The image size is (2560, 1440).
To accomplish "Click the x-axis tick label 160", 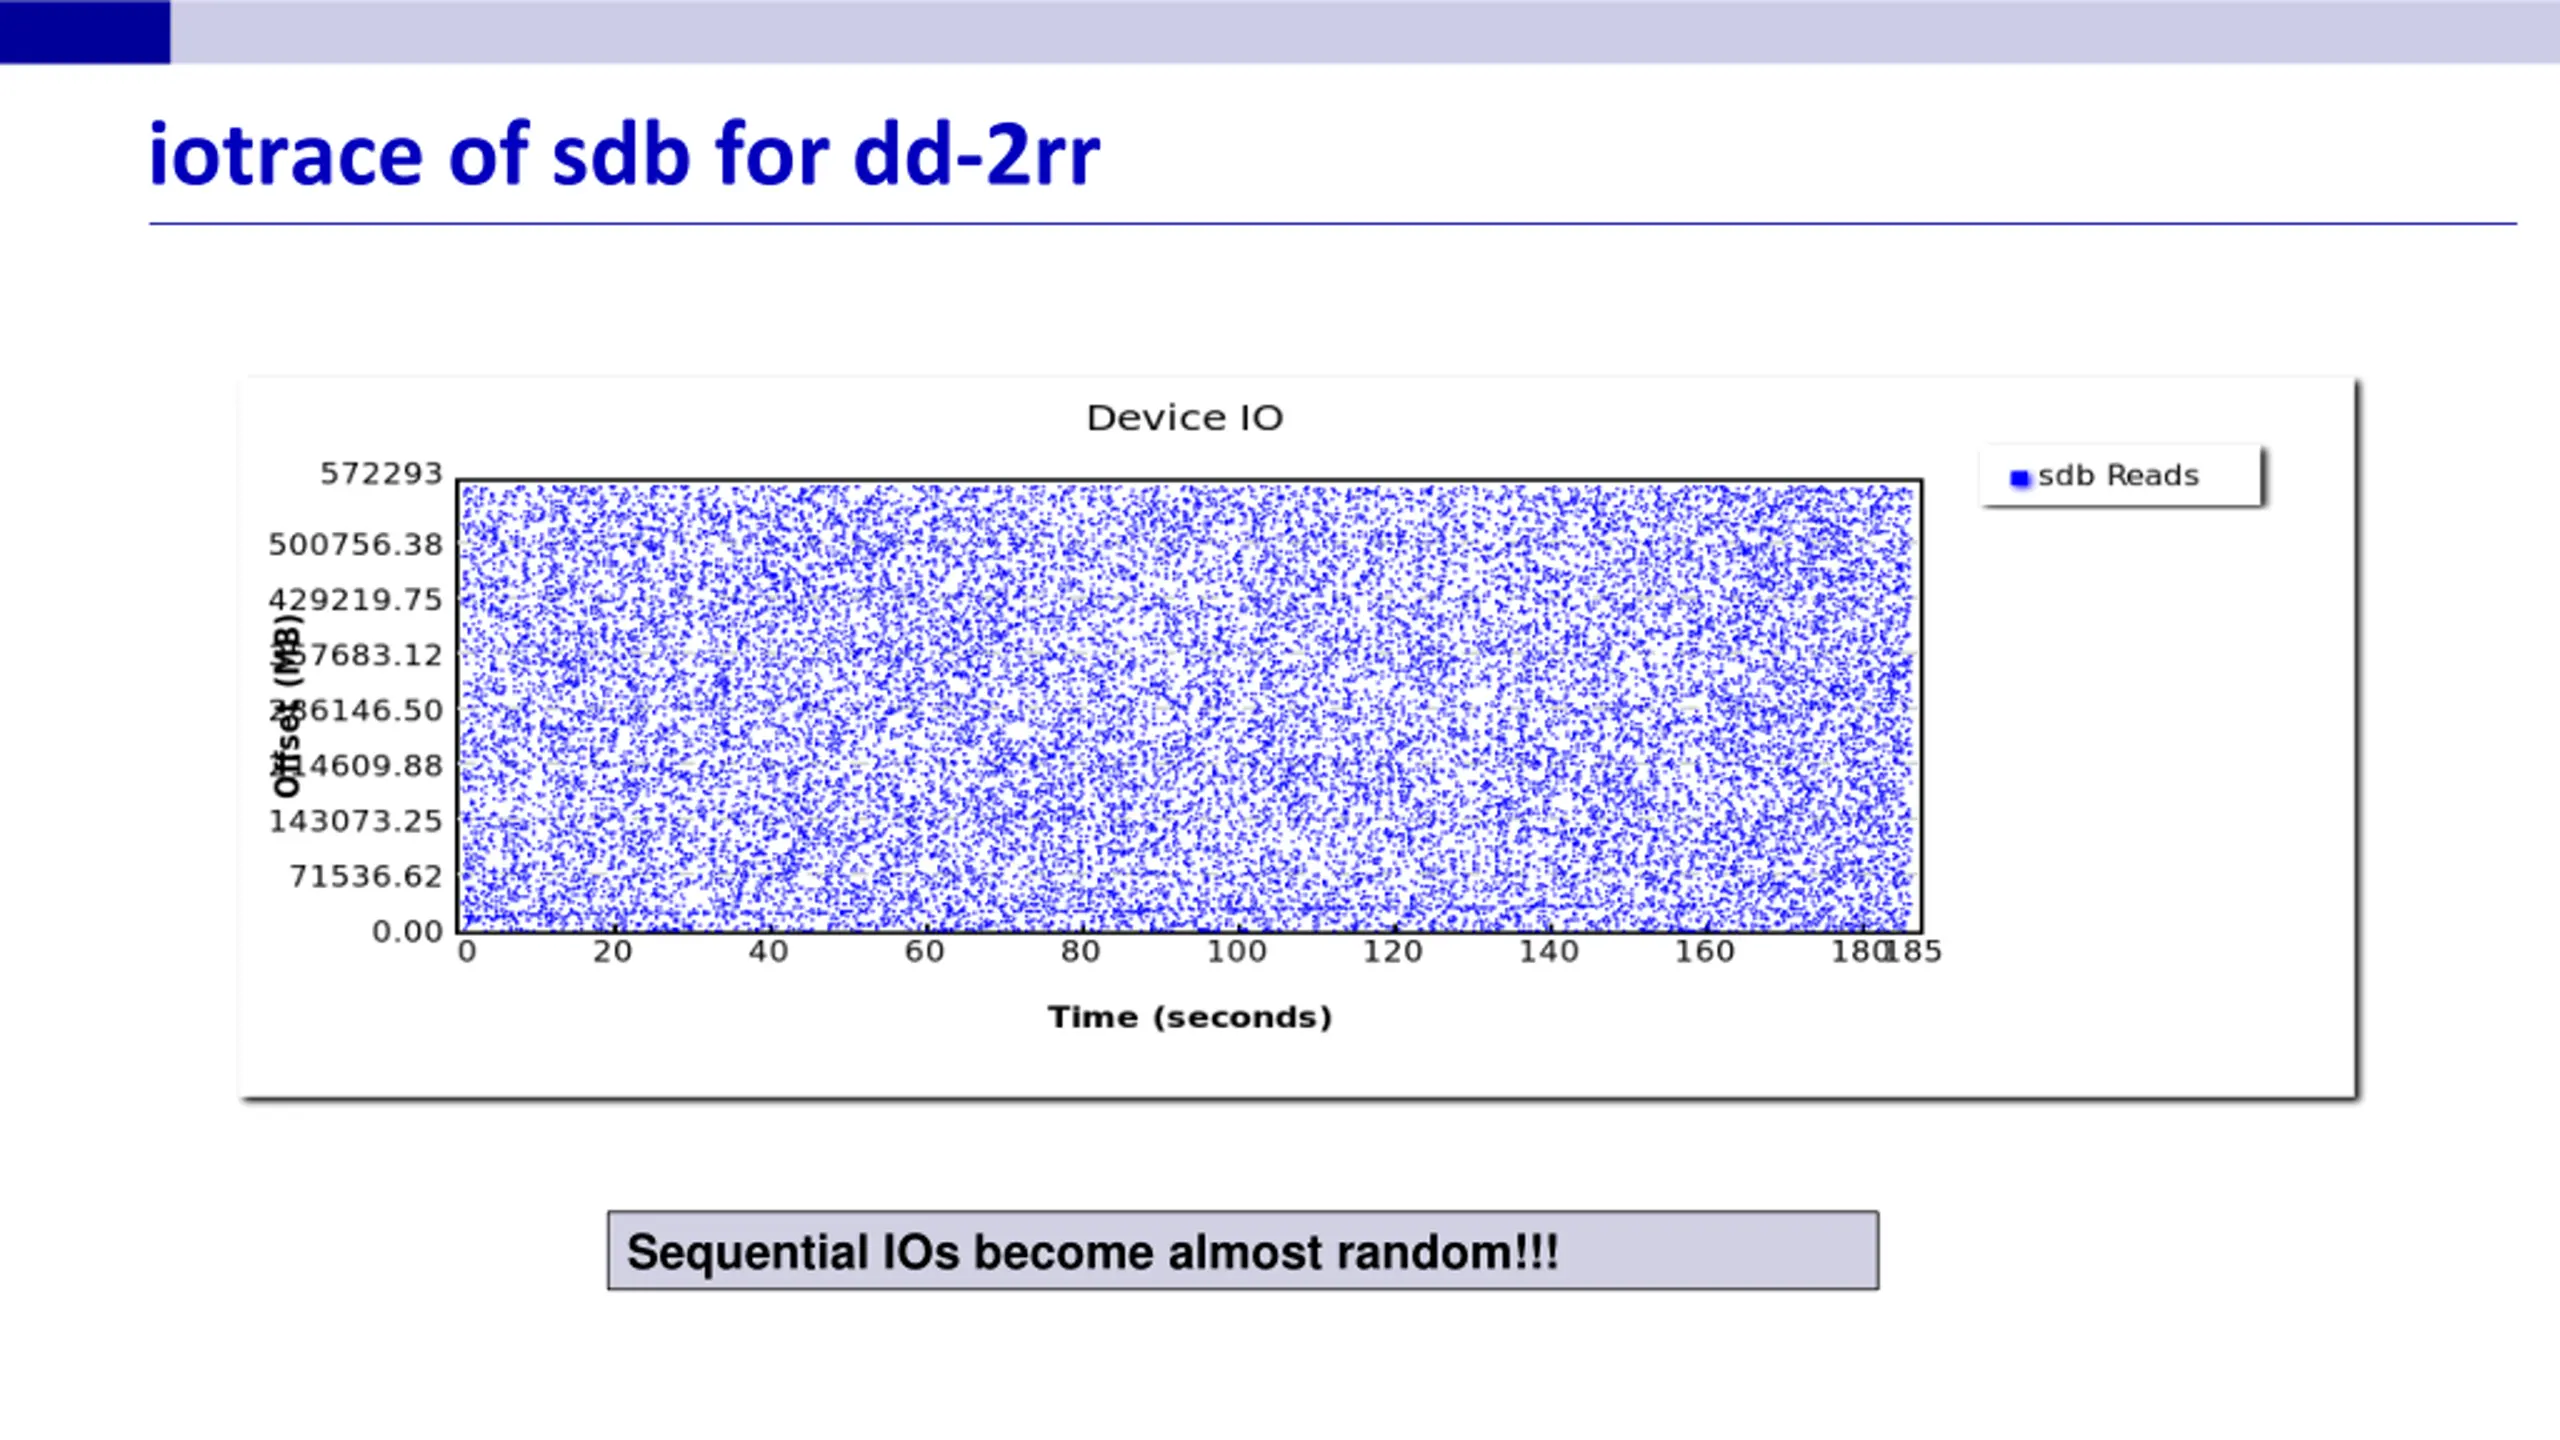I will click(1704, 951).
